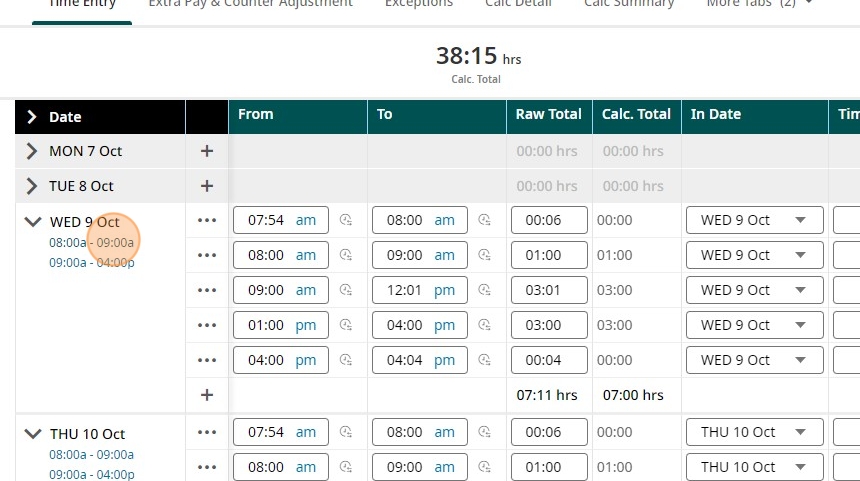The height and width of the screenshot is (481, 860).
Task: Click clock icon beside WED 04:04 pm To time
Action: [x=485, y=360]
